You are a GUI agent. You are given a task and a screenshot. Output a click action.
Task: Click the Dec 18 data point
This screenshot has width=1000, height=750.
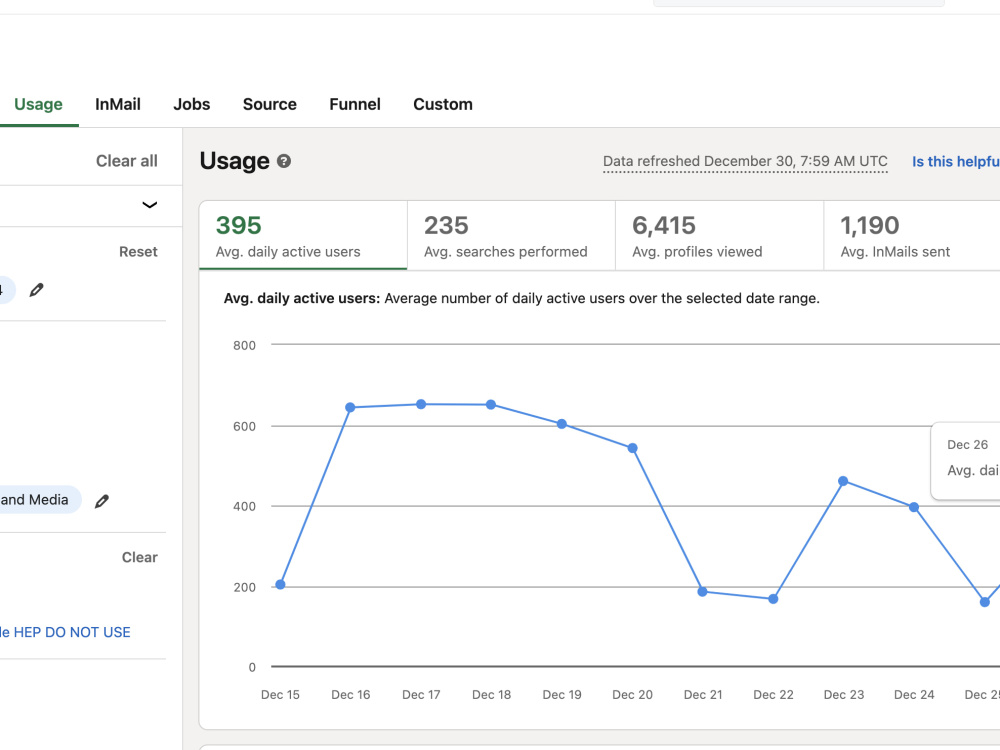[491, 404]
